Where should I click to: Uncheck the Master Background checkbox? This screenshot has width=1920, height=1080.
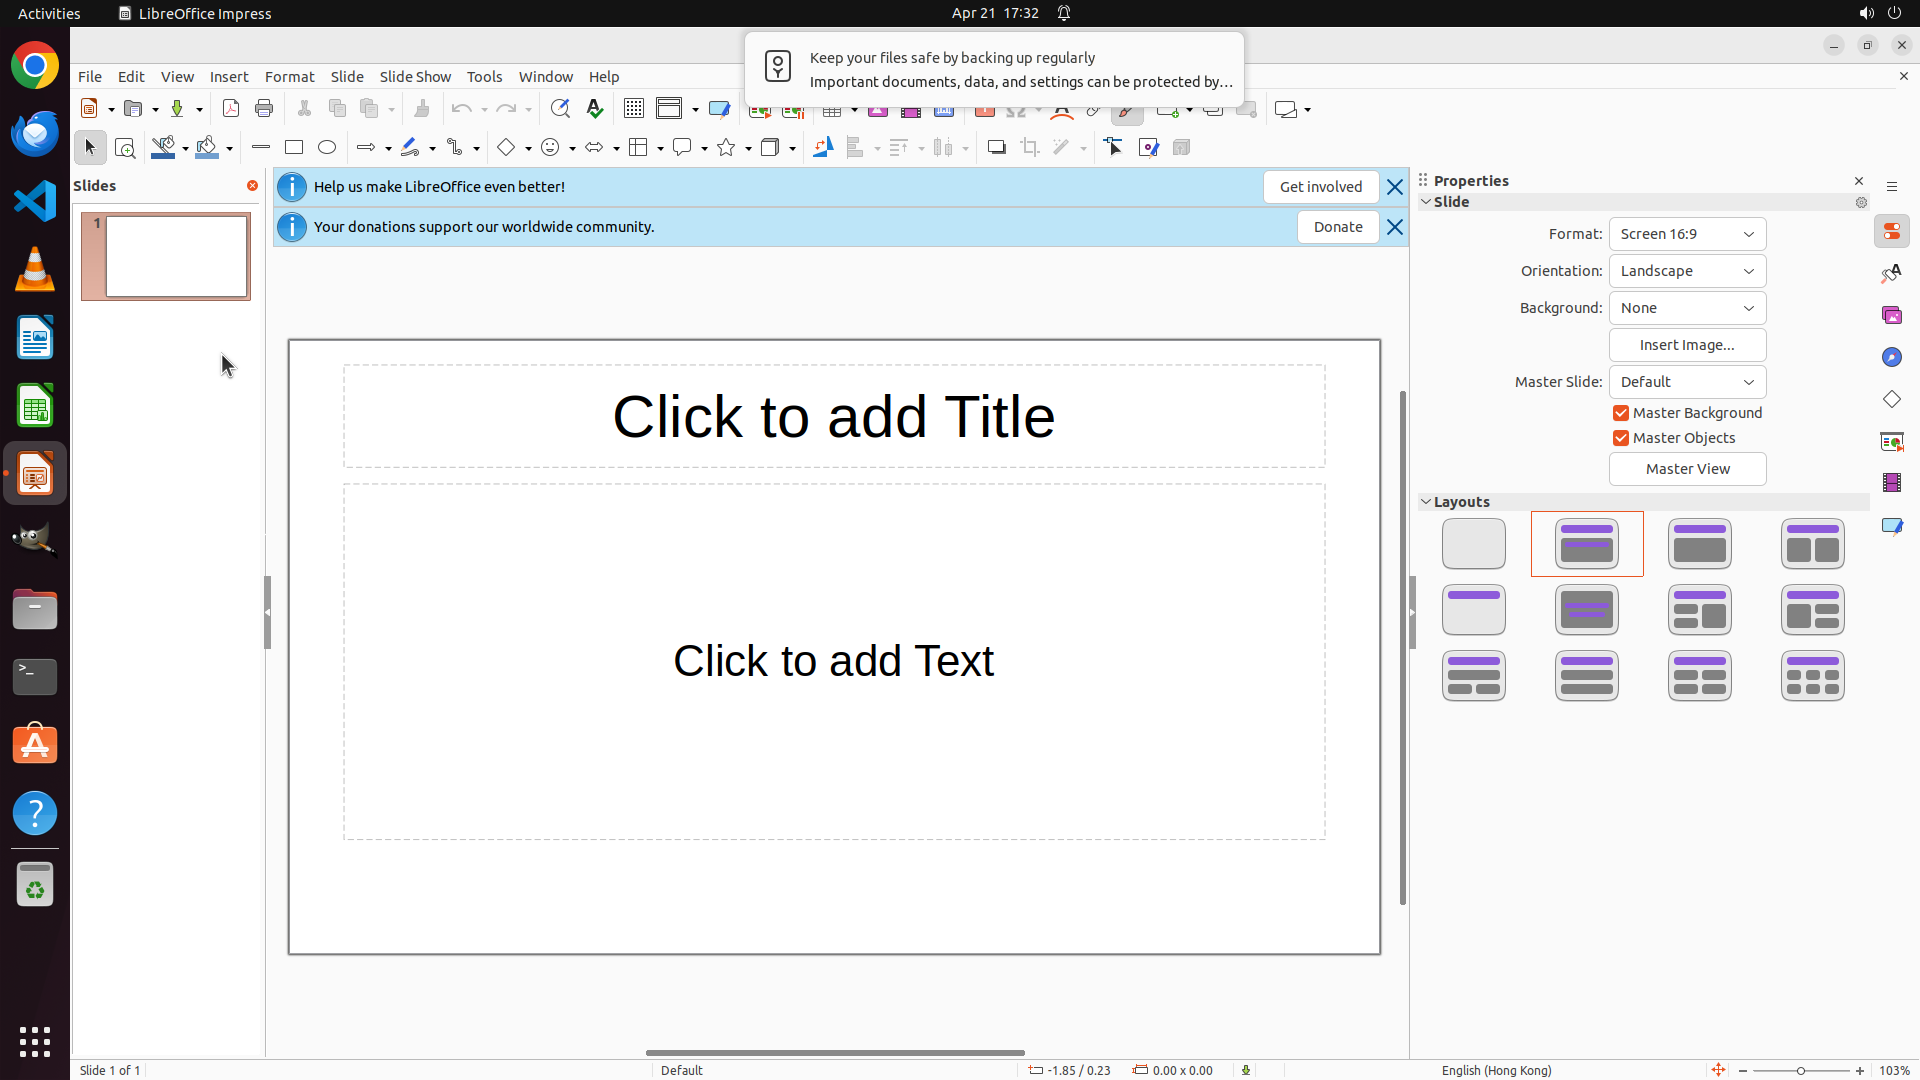coord(1621,413)
